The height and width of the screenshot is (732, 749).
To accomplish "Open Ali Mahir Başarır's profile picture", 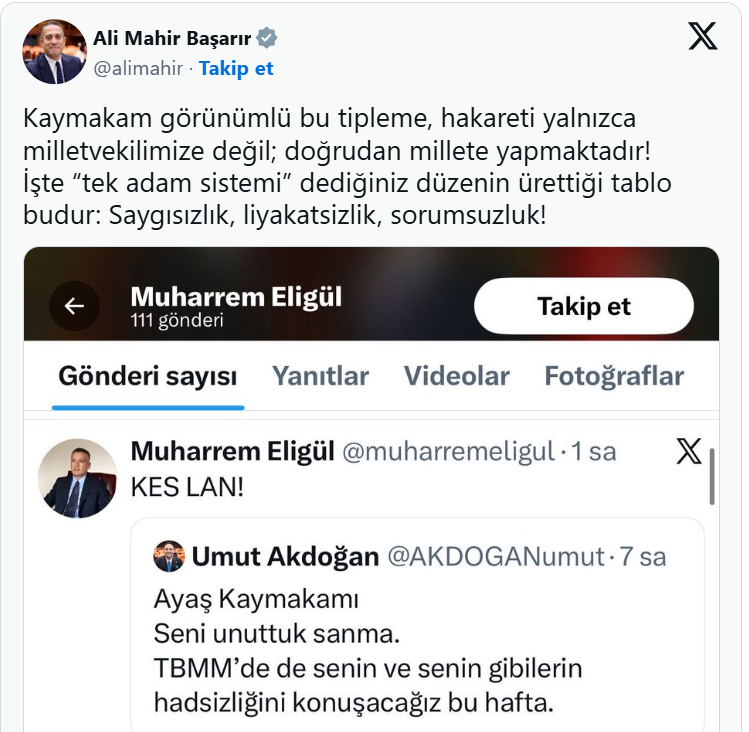I will point(55,52).
